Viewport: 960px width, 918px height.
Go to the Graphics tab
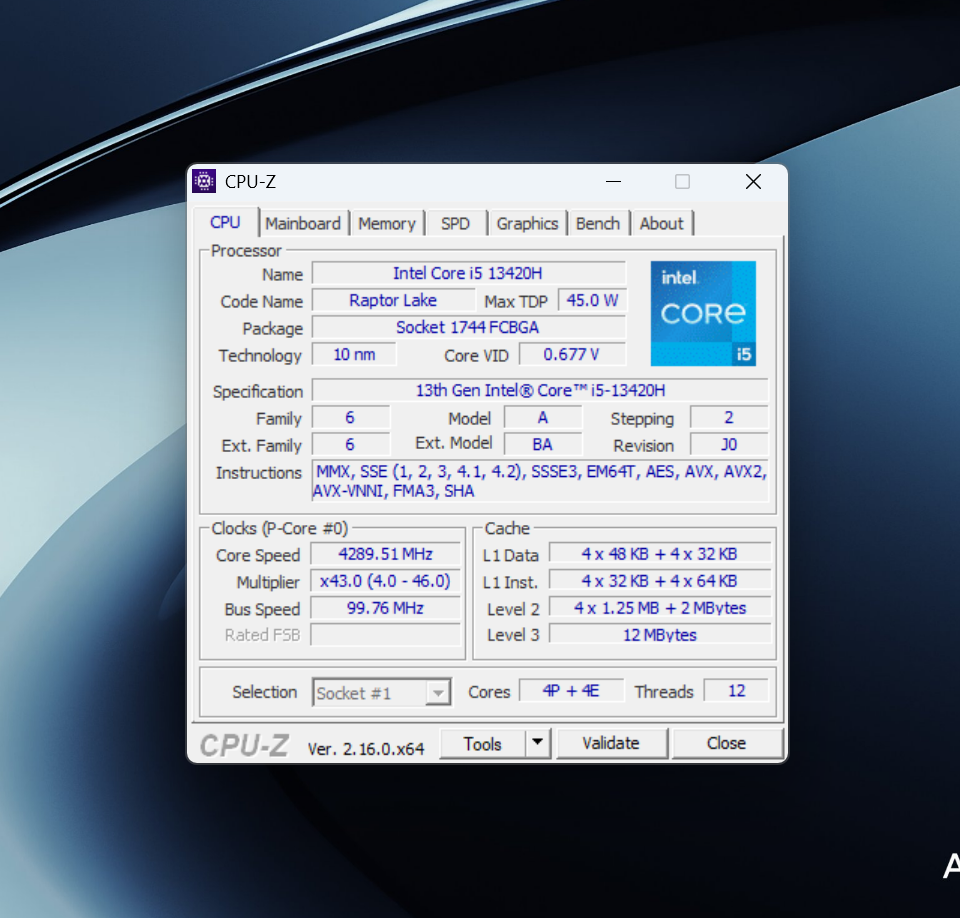click(527, 223)
